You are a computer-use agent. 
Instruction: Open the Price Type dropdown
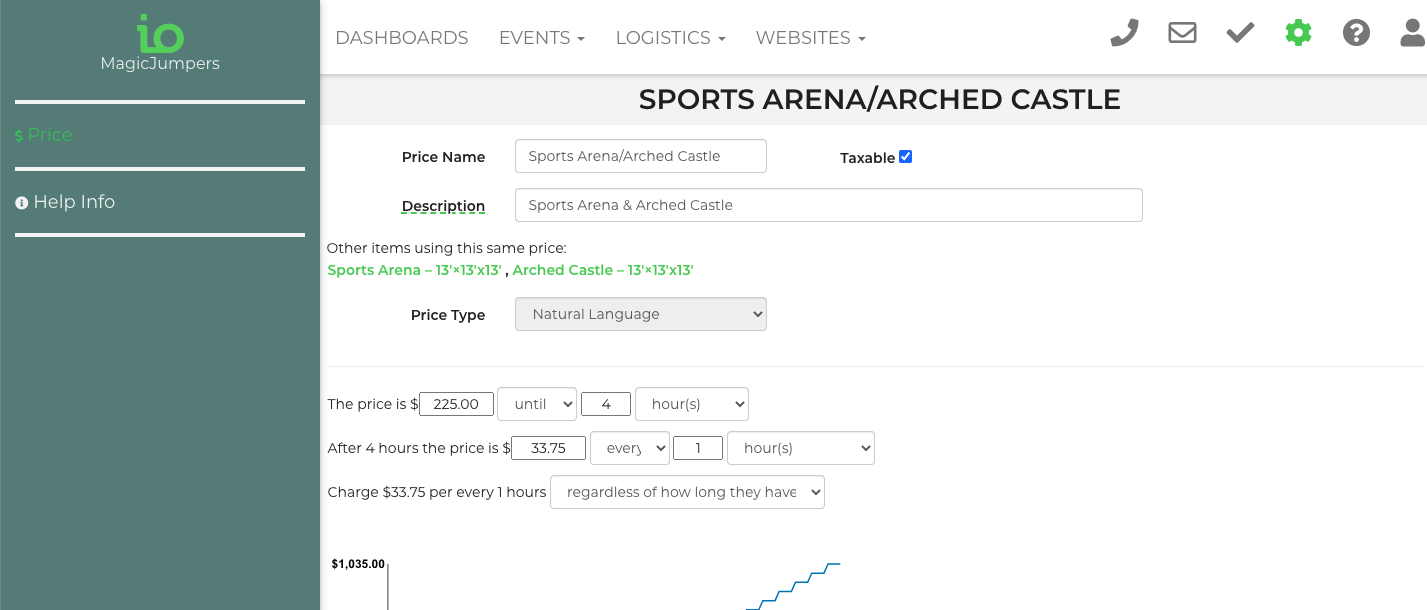[x=640, y=314]
